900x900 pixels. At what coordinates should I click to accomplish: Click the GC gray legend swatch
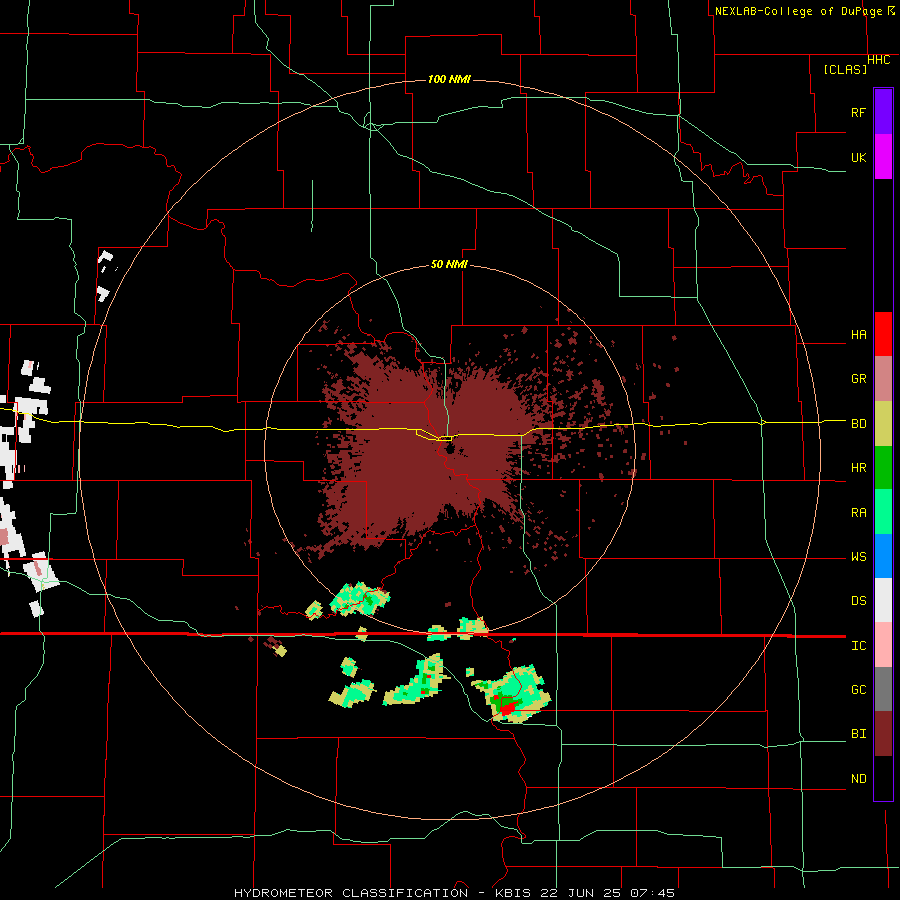pos(883,689)
